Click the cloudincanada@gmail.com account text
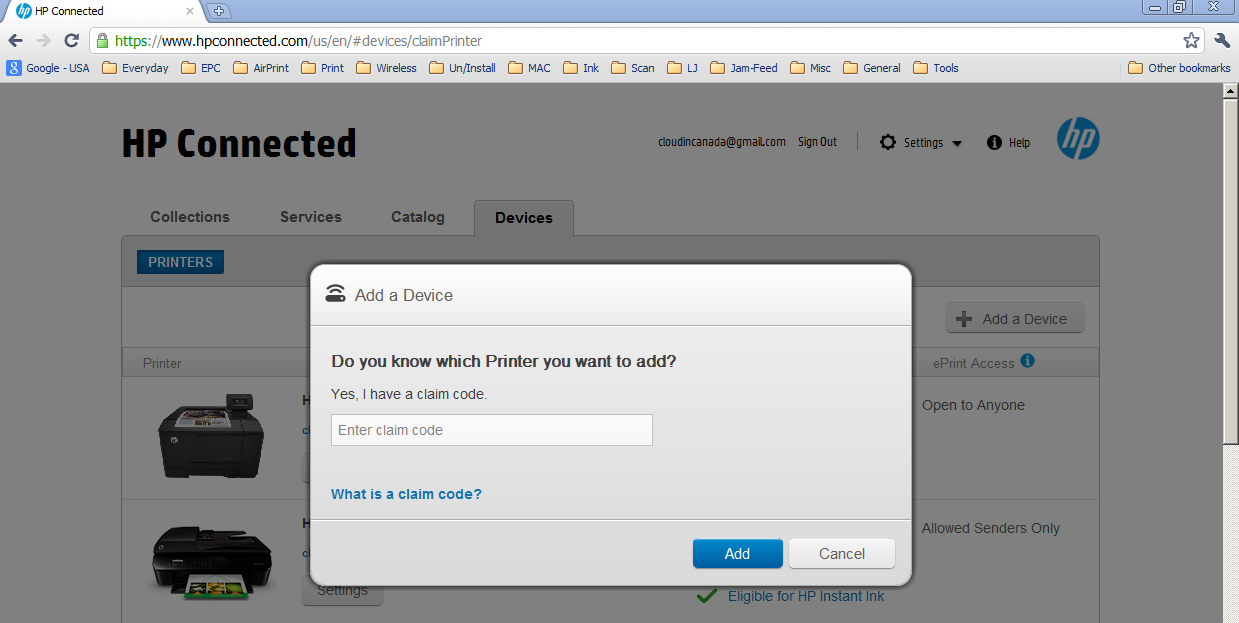Screen dimensions: 1239x623 pyautogui.click(x=721, y=142)
